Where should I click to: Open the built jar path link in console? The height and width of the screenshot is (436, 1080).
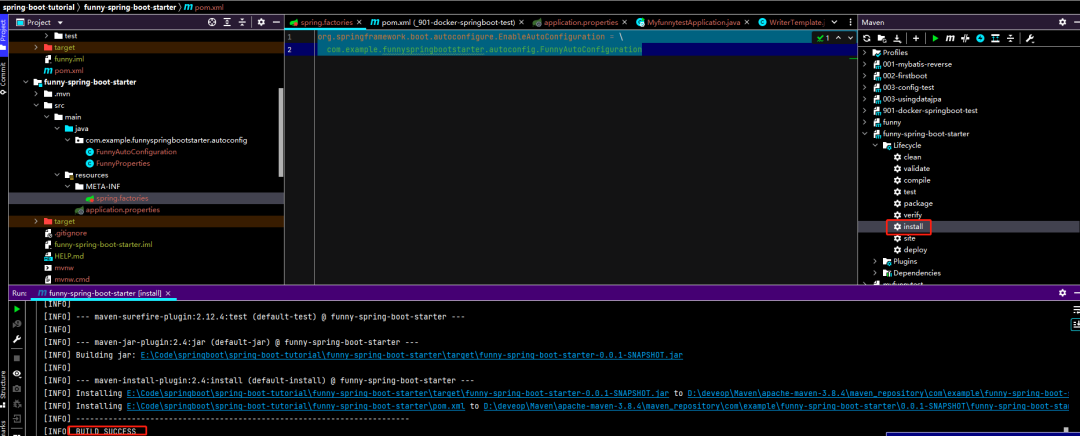pyautogui.click(x=411, y=355)
